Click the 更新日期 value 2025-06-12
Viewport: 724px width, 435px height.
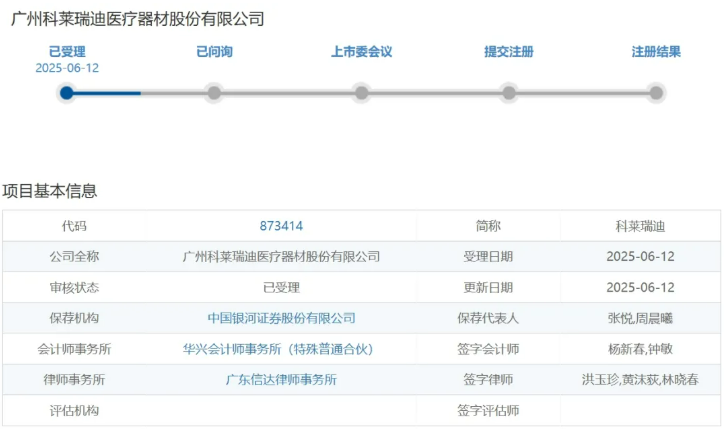click(640, 287)
